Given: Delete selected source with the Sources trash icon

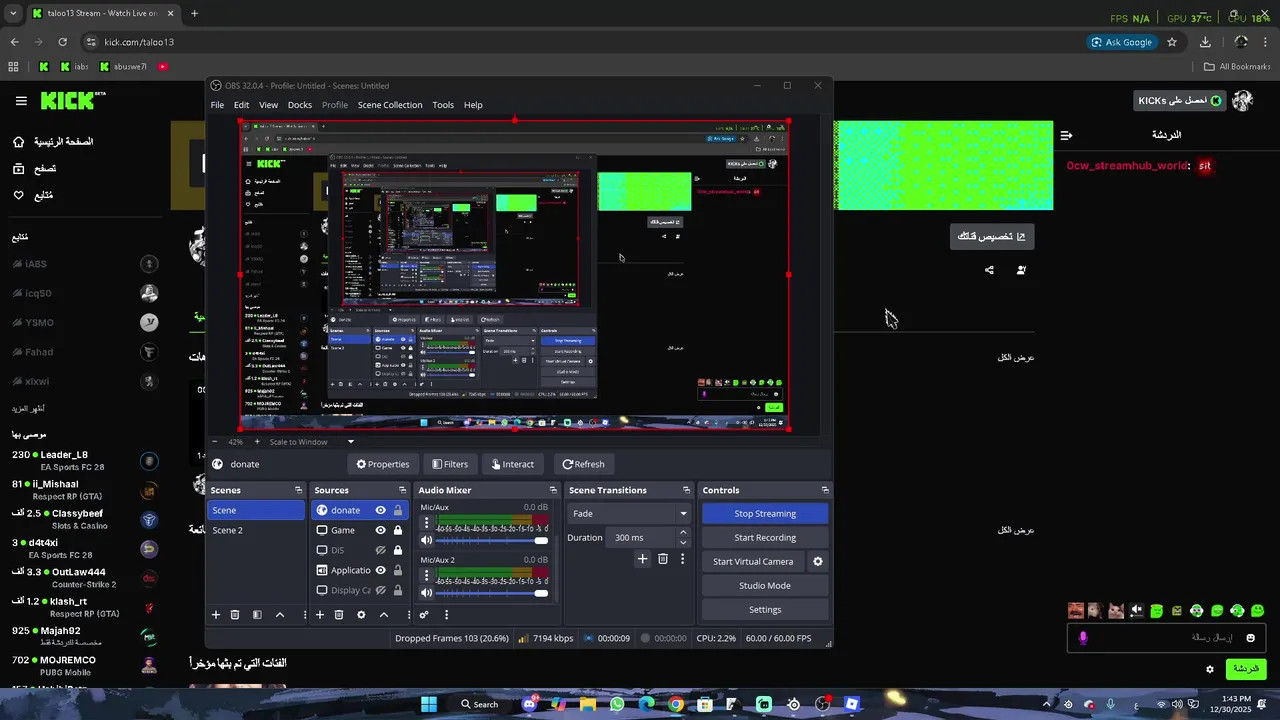Looking at the screenshot, I should pos(339,615).
